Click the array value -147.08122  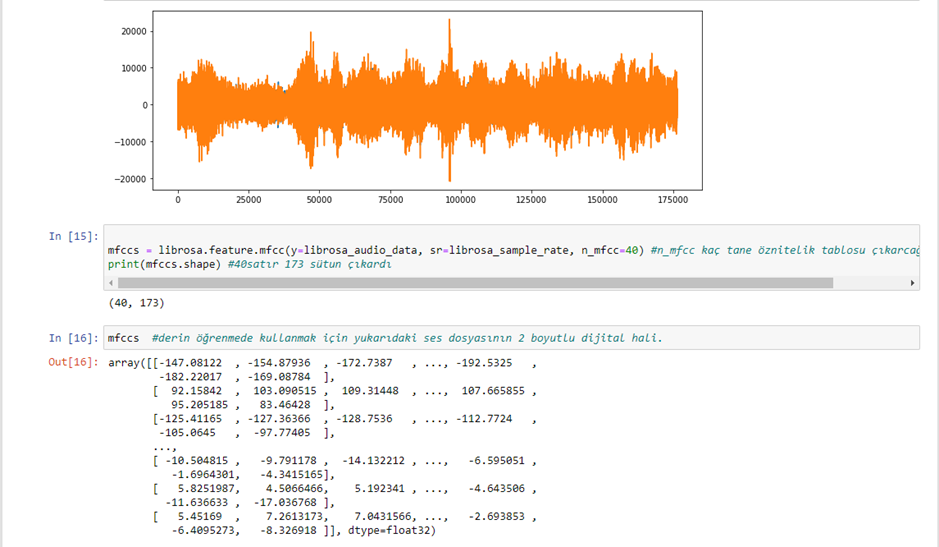click(x=190, y=362)
